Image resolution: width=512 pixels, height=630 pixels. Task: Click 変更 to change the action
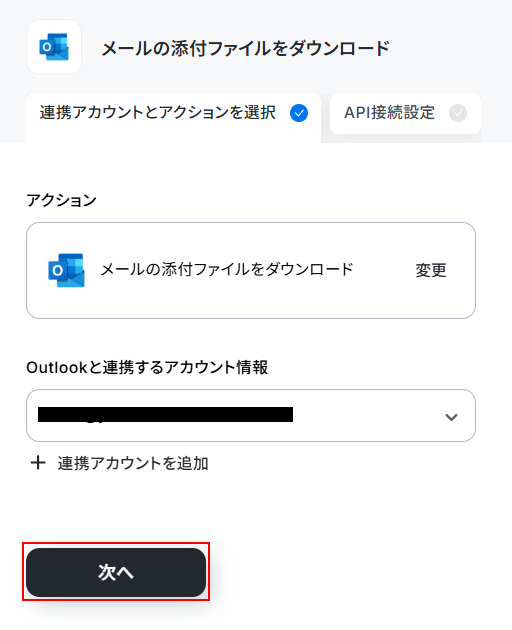click(x=430, y=270)
